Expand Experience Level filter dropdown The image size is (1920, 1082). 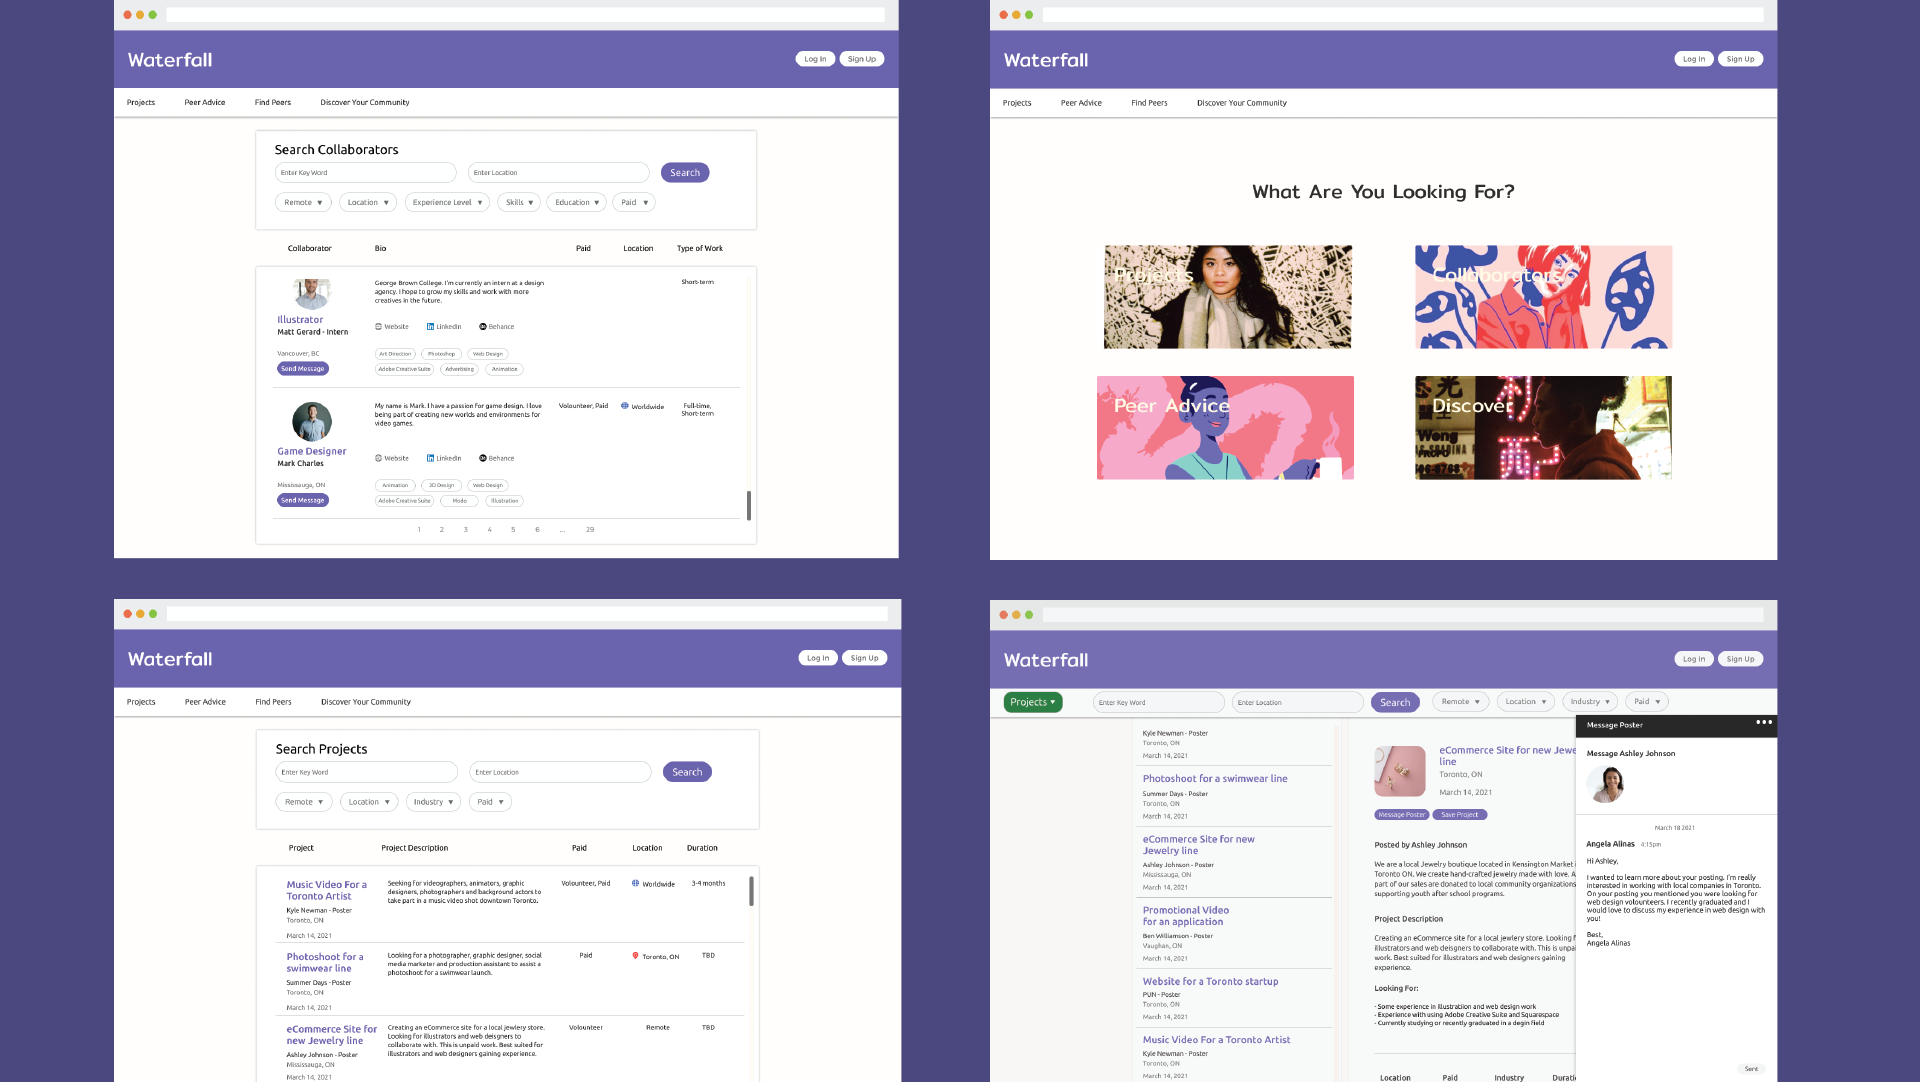click(447, 202)
